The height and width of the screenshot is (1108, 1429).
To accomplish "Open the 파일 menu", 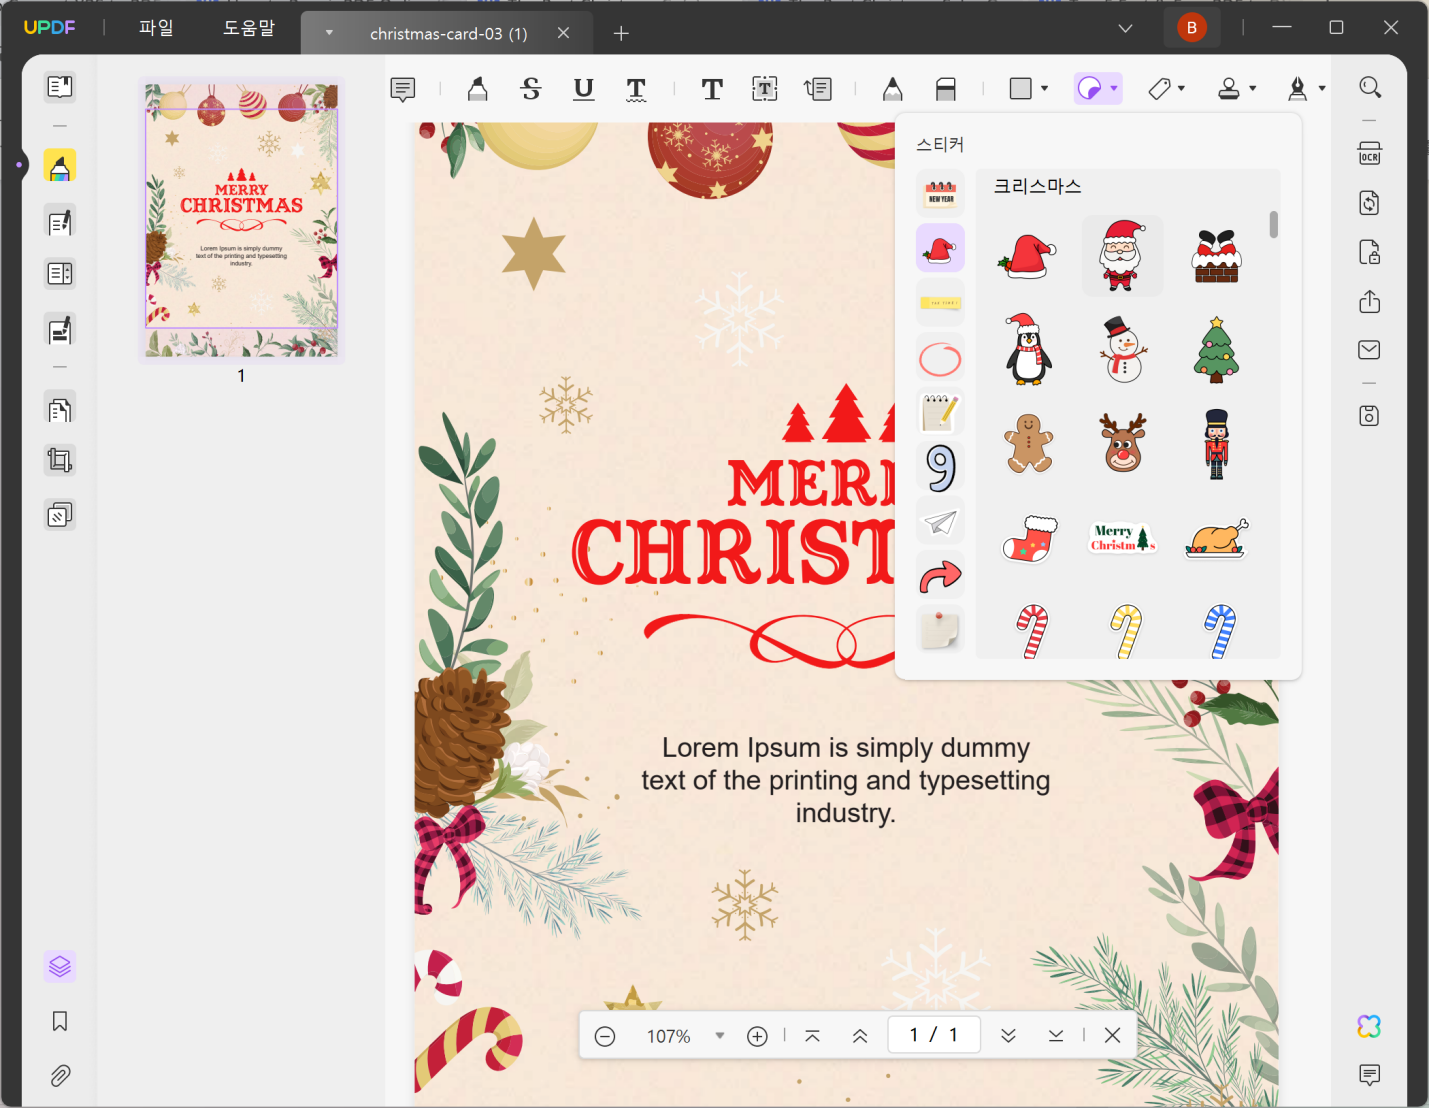I will point(155,28).
